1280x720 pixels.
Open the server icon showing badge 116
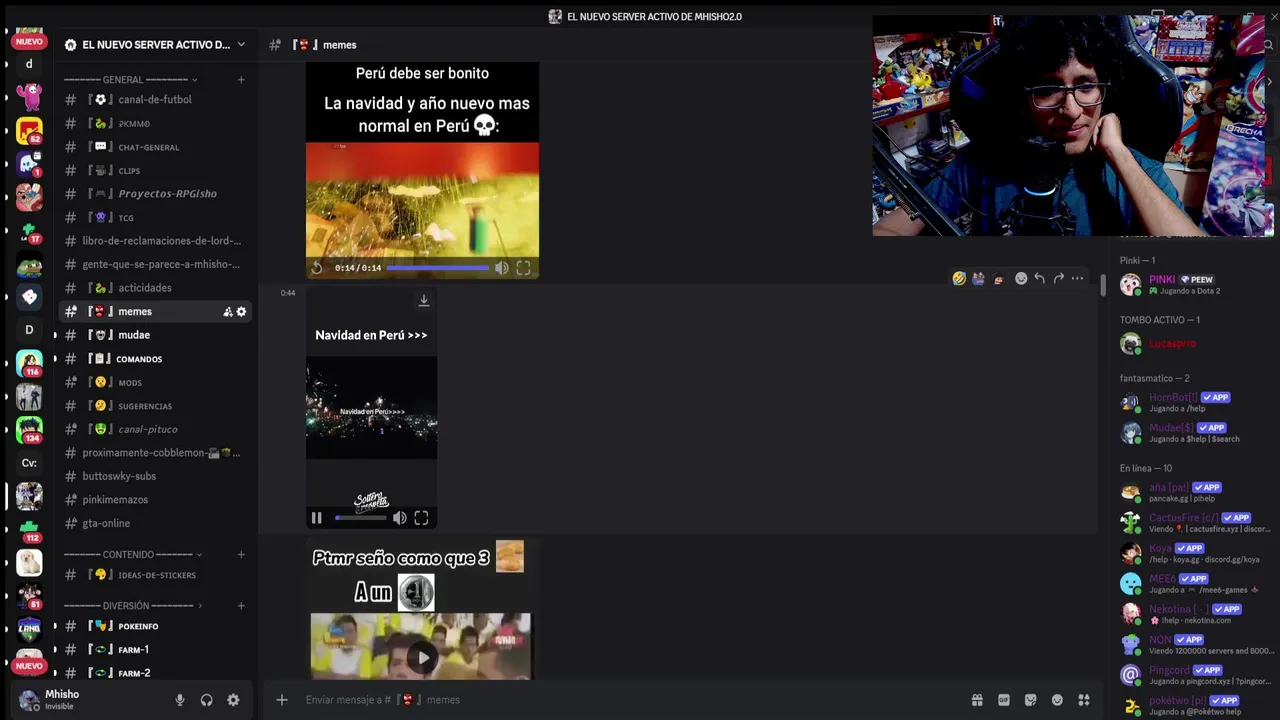click(29, 363)
